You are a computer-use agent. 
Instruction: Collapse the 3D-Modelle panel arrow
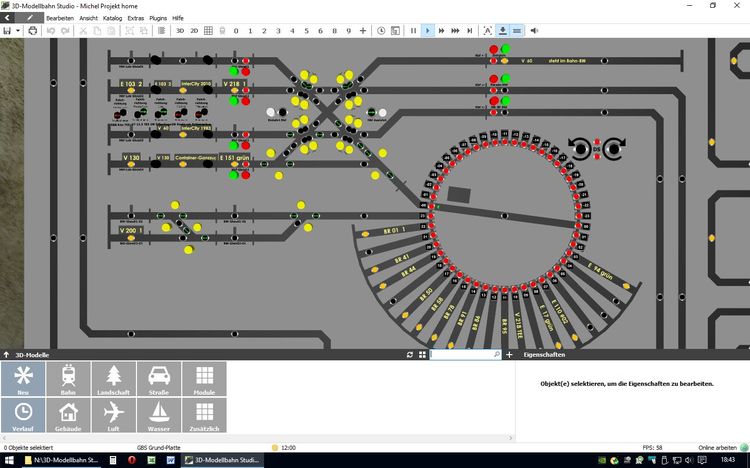click(x=6, y=355)
